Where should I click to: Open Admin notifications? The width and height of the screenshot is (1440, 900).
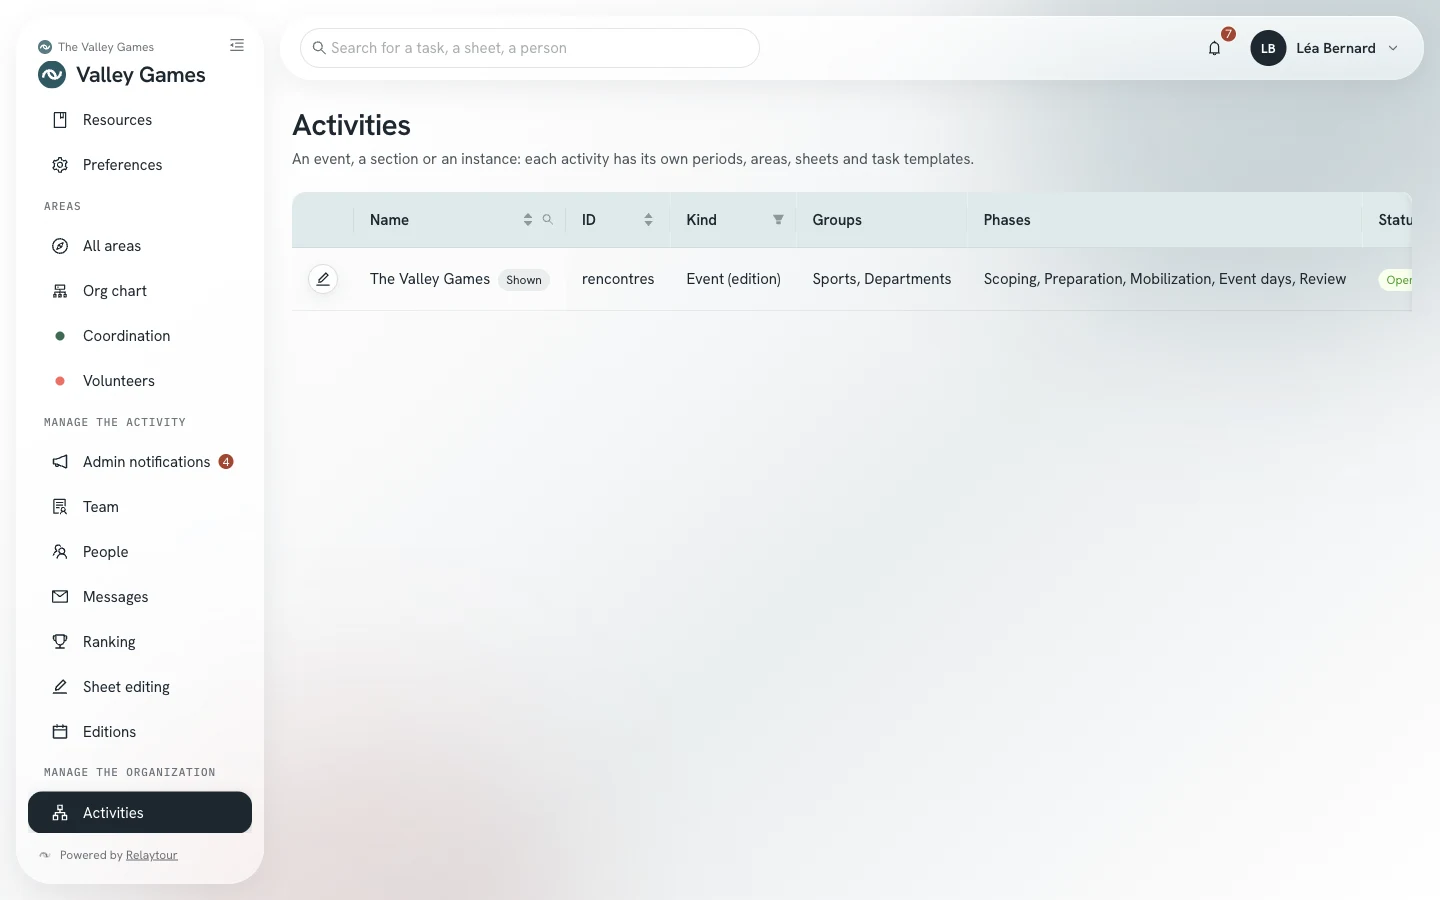pos(140,462)
